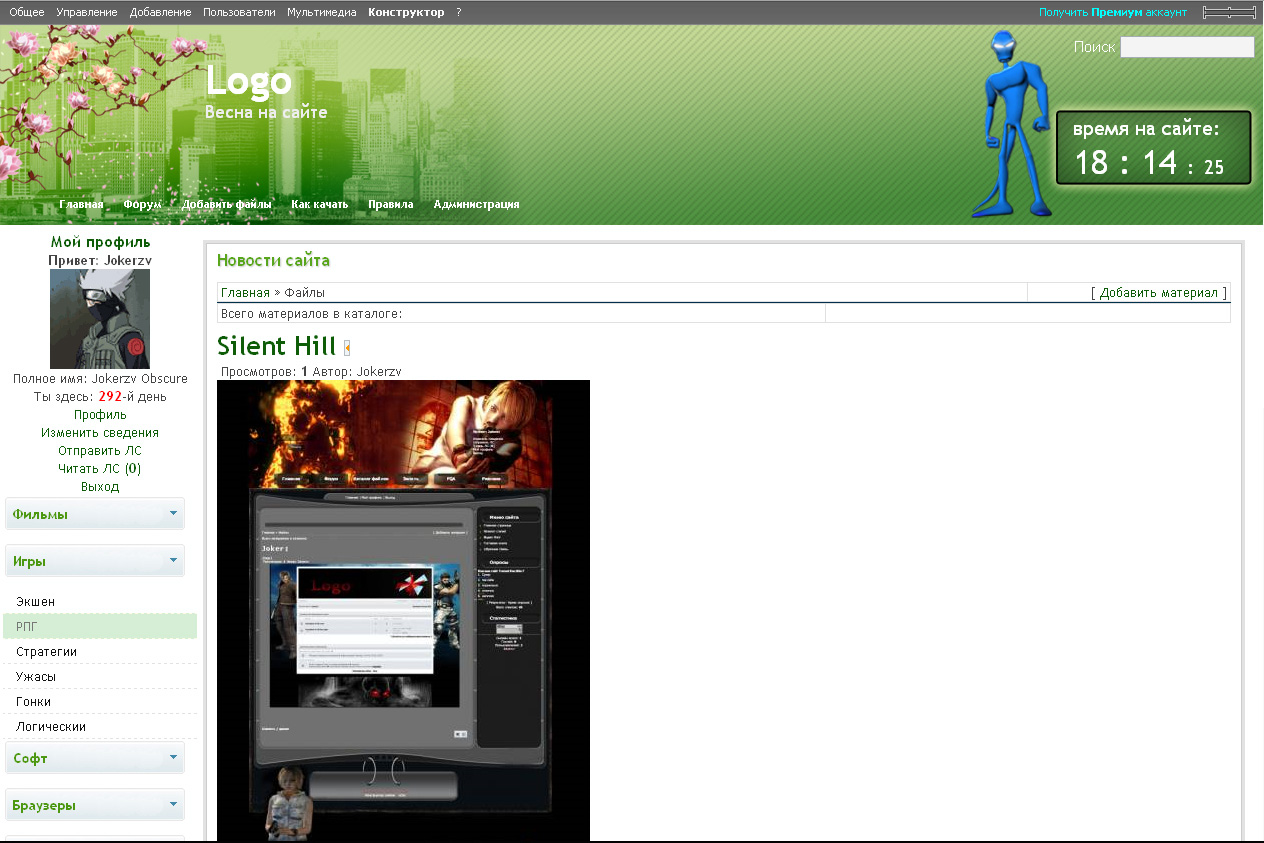The image size is (1264, 843).
Task: Click Полное имя: Jokerzv Obscure text
Action: pyautogui.click(x=100, y=379)
